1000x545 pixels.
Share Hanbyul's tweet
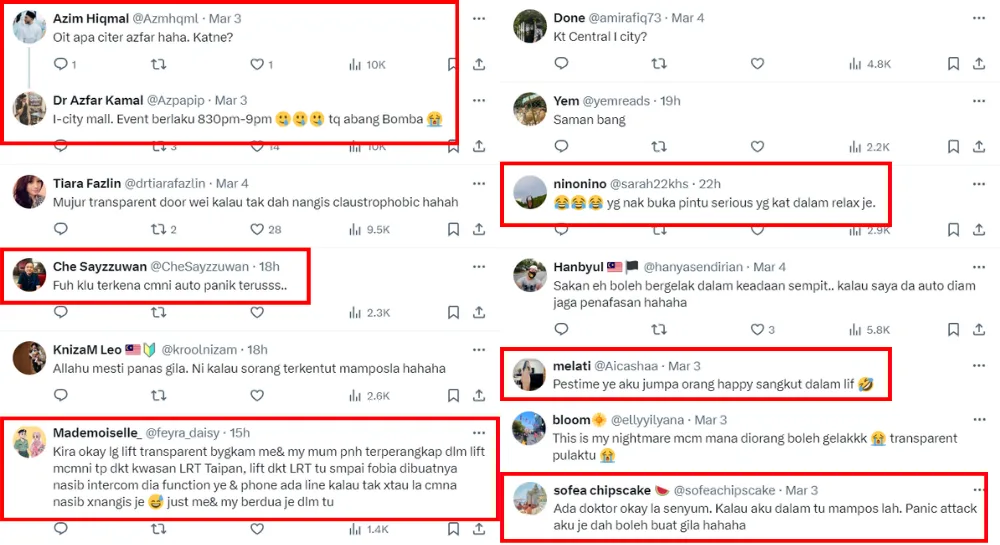click(x=979, y=329)
